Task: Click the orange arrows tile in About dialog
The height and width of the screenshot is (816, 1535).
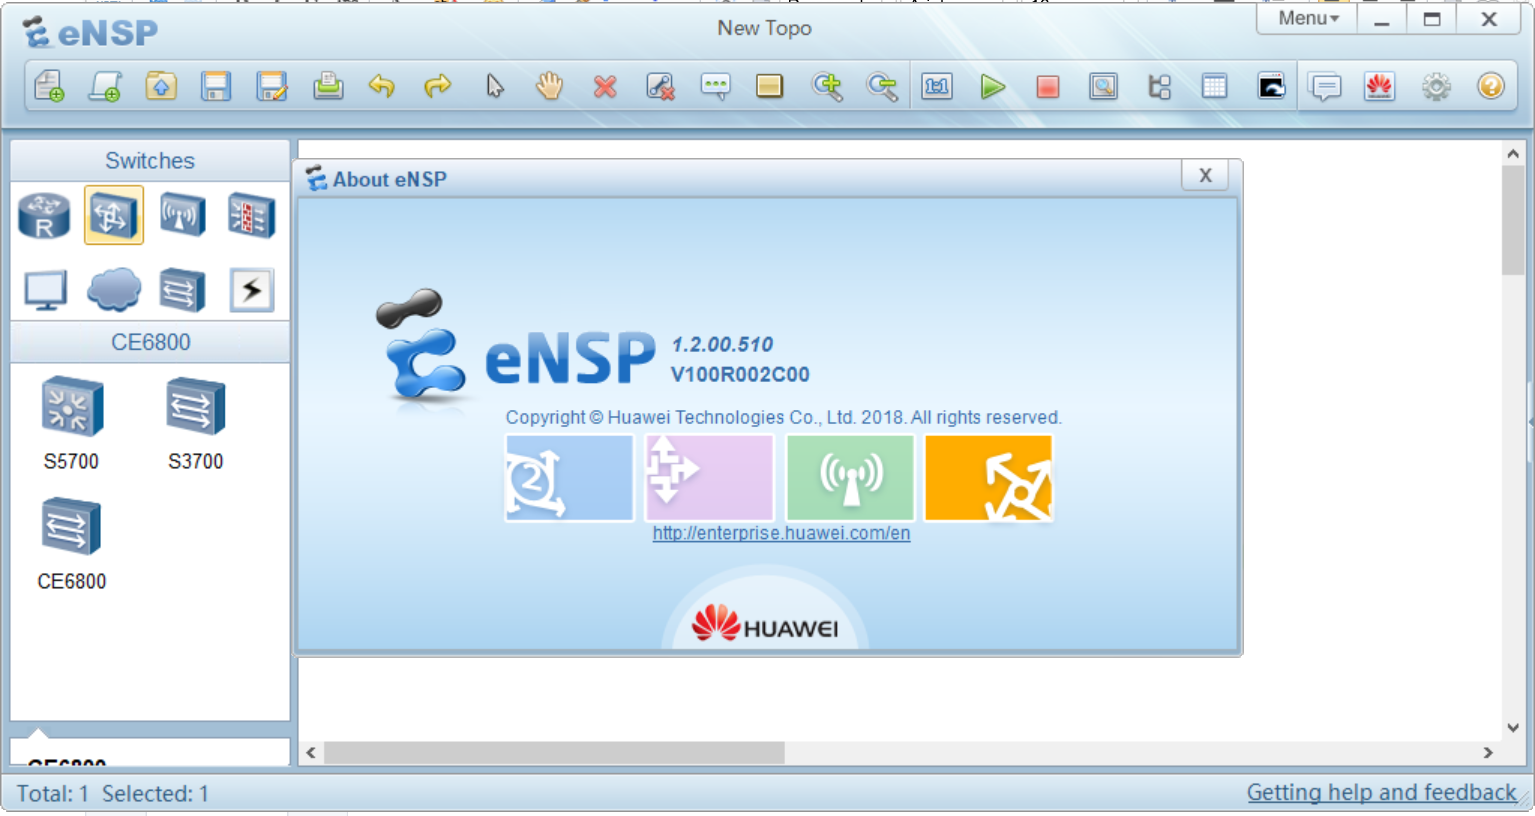Action: 989,478
